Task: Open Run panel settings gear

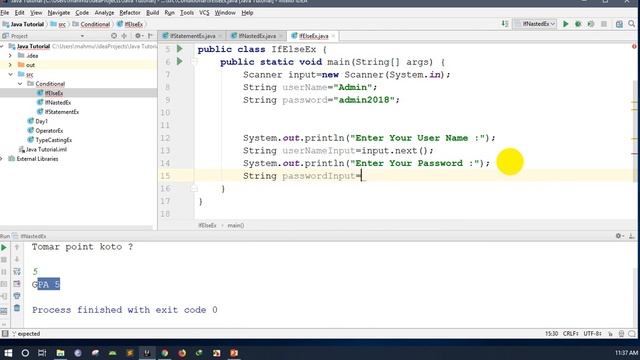Action: coord(619,236)
